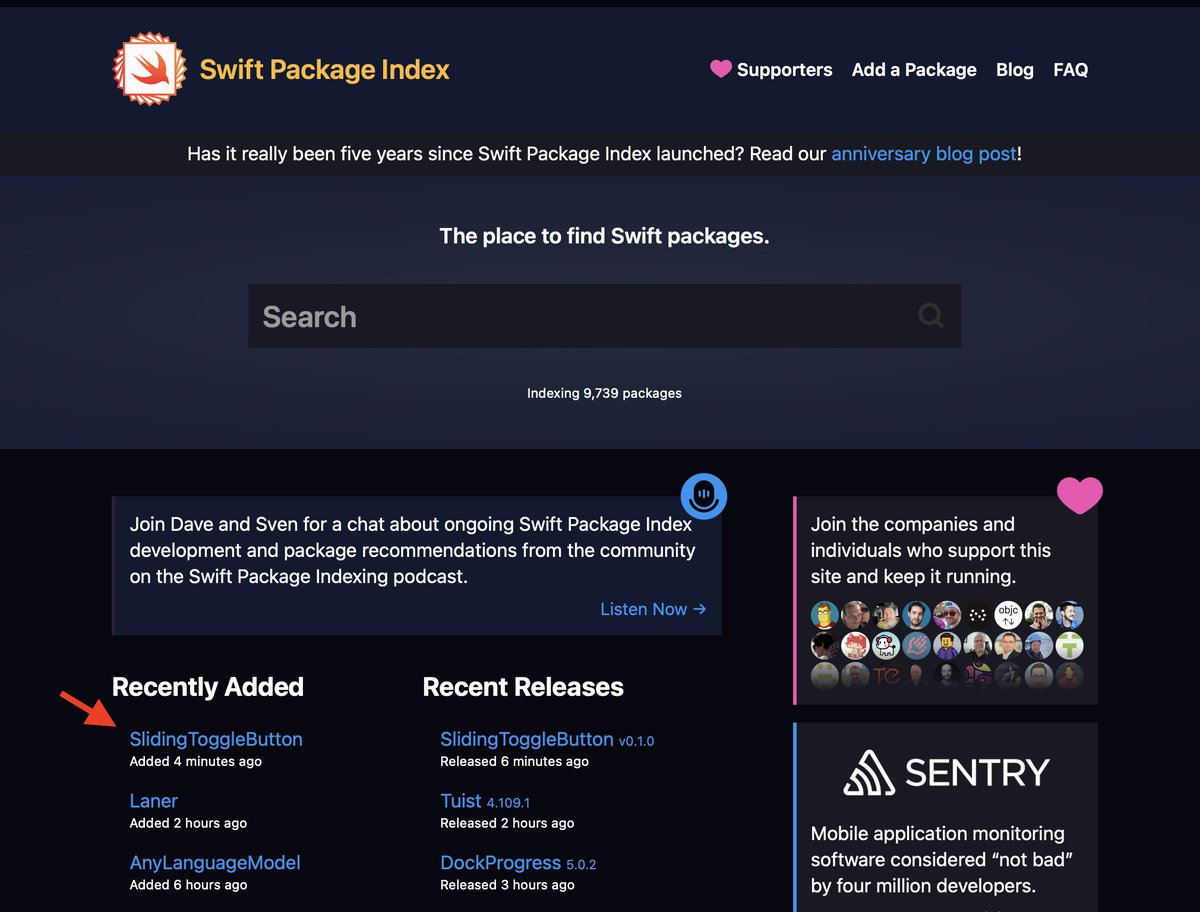
Task: Click the pink heart next to Supporters
Action: coord(721,69)
